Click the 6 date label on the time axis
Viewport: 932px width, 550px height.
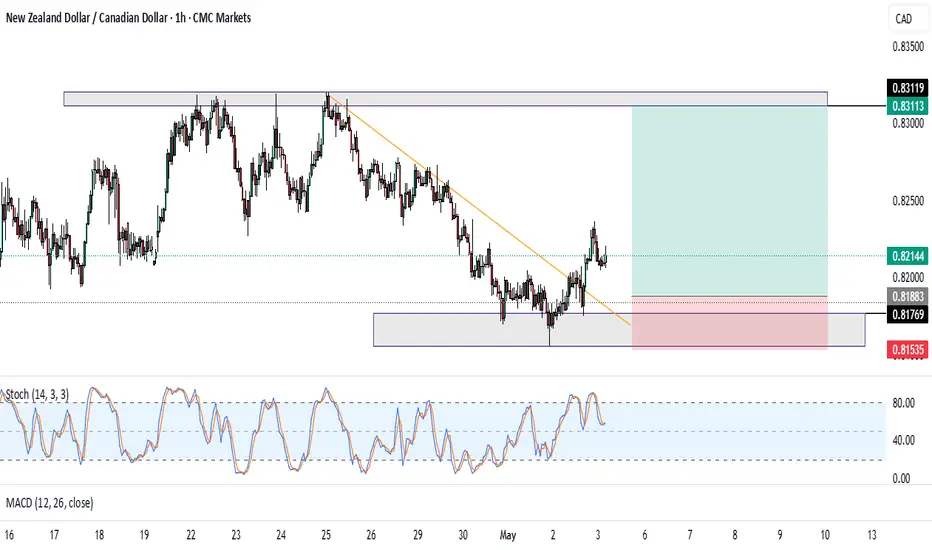pos(644,535)
